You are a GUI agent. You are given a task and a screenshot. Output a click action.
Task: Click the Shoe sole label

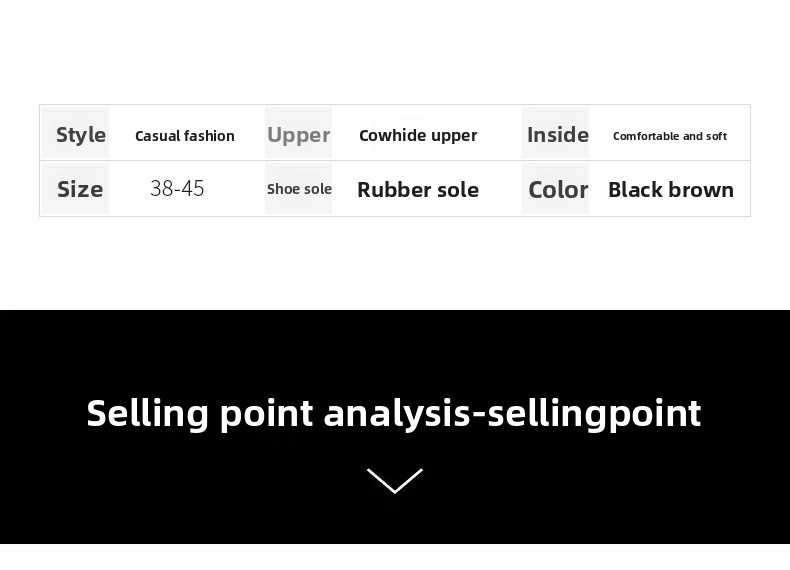(299, 189)
